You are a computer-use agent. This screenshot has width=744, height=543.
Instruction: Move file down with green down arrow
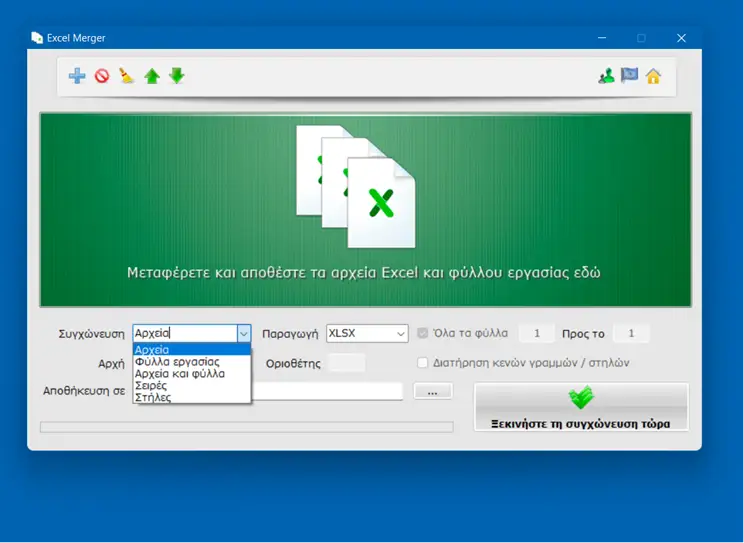(x=177, y=76)
